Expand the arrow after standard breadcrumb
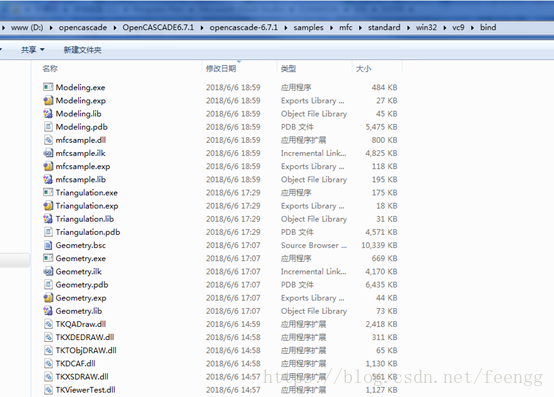Screen dimensions: 554x397 (408, 28)
